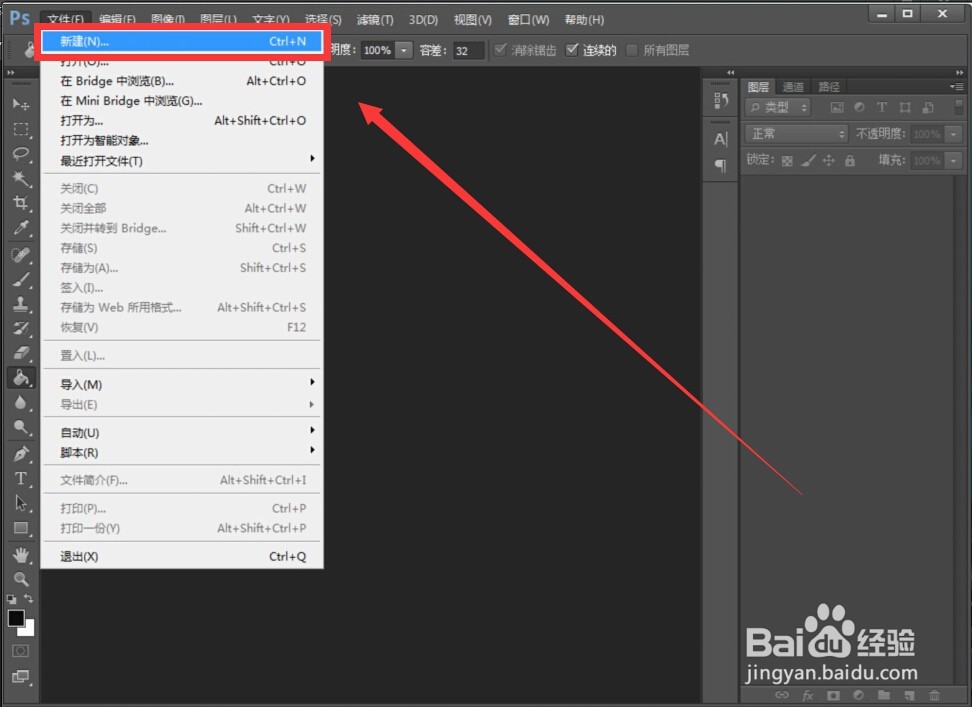
Task: Toggle the anti-alias checkbox
Action: tap(500, 50)
